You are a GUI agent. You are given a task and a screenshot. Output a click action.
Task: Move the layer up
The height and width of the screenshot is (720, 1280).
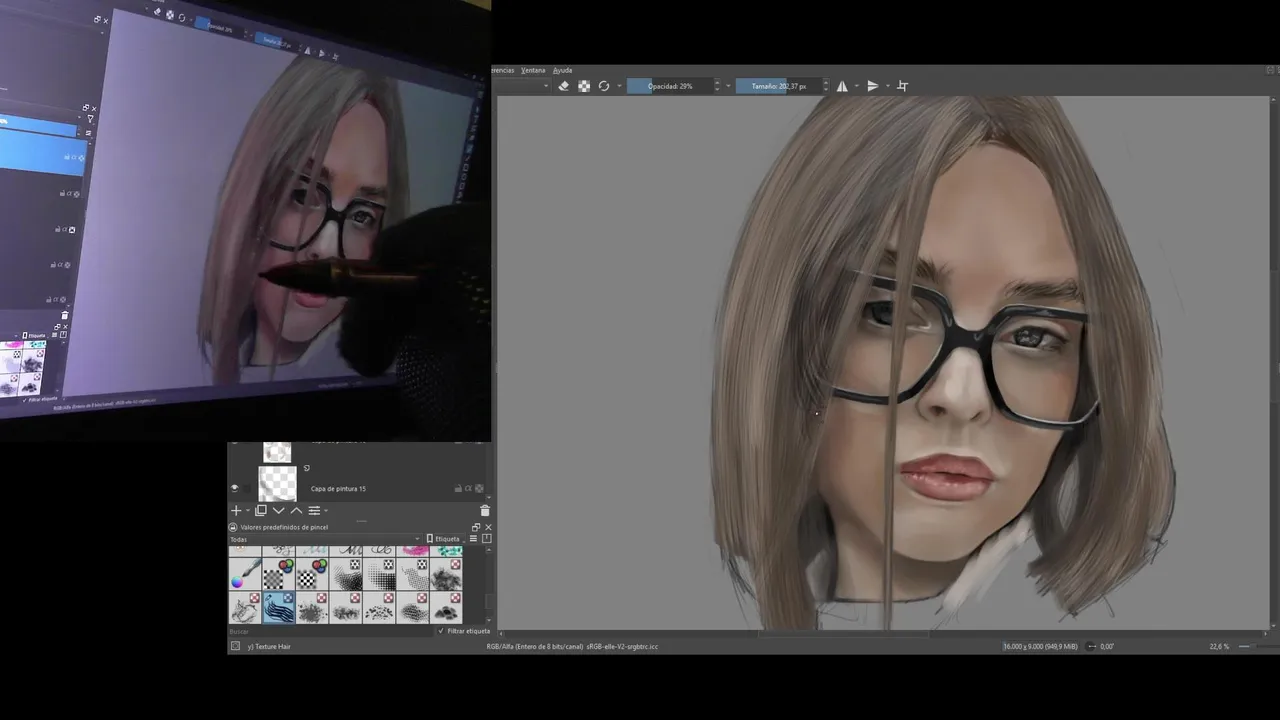296,510
